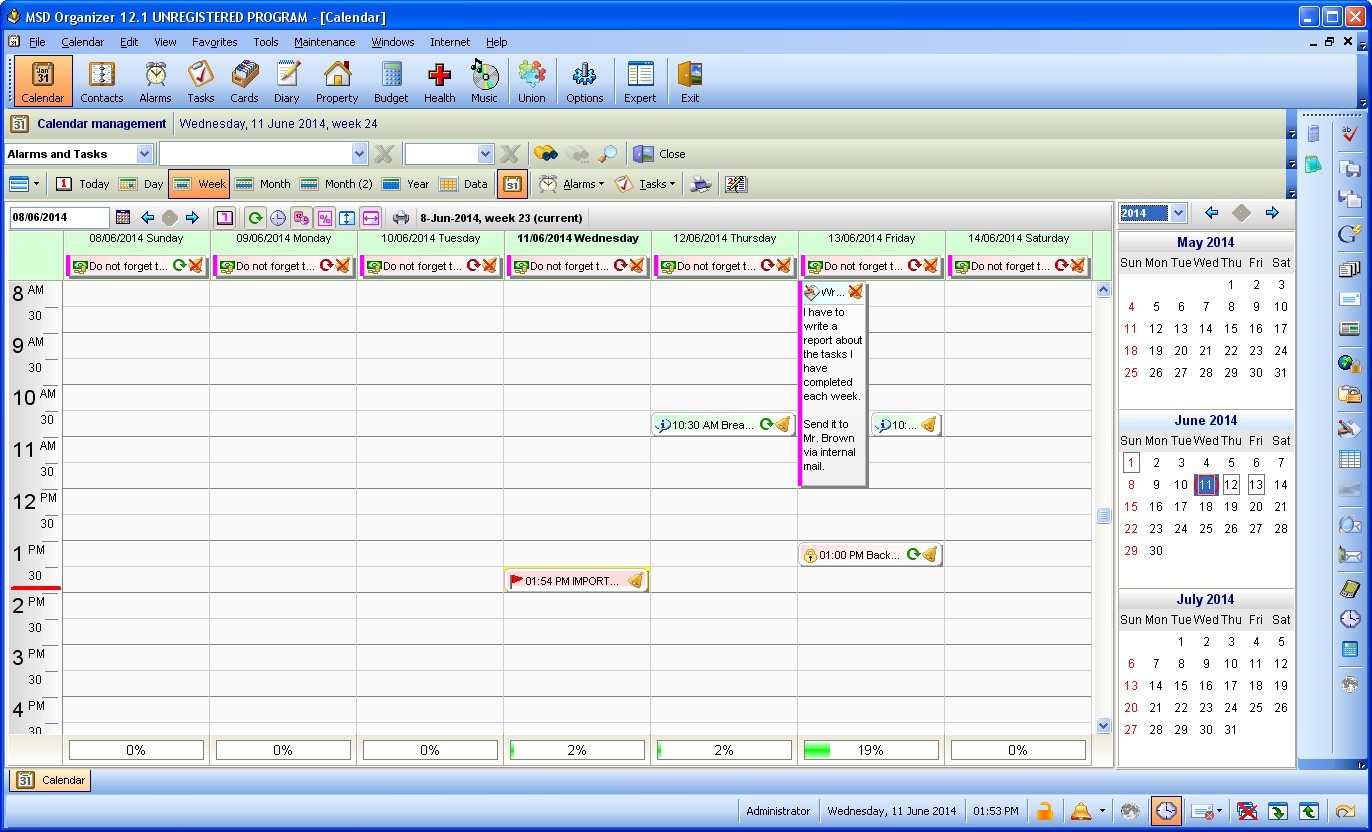Open the Union module
Viewport: 1372px width, 832px height.
coord(532,81)
